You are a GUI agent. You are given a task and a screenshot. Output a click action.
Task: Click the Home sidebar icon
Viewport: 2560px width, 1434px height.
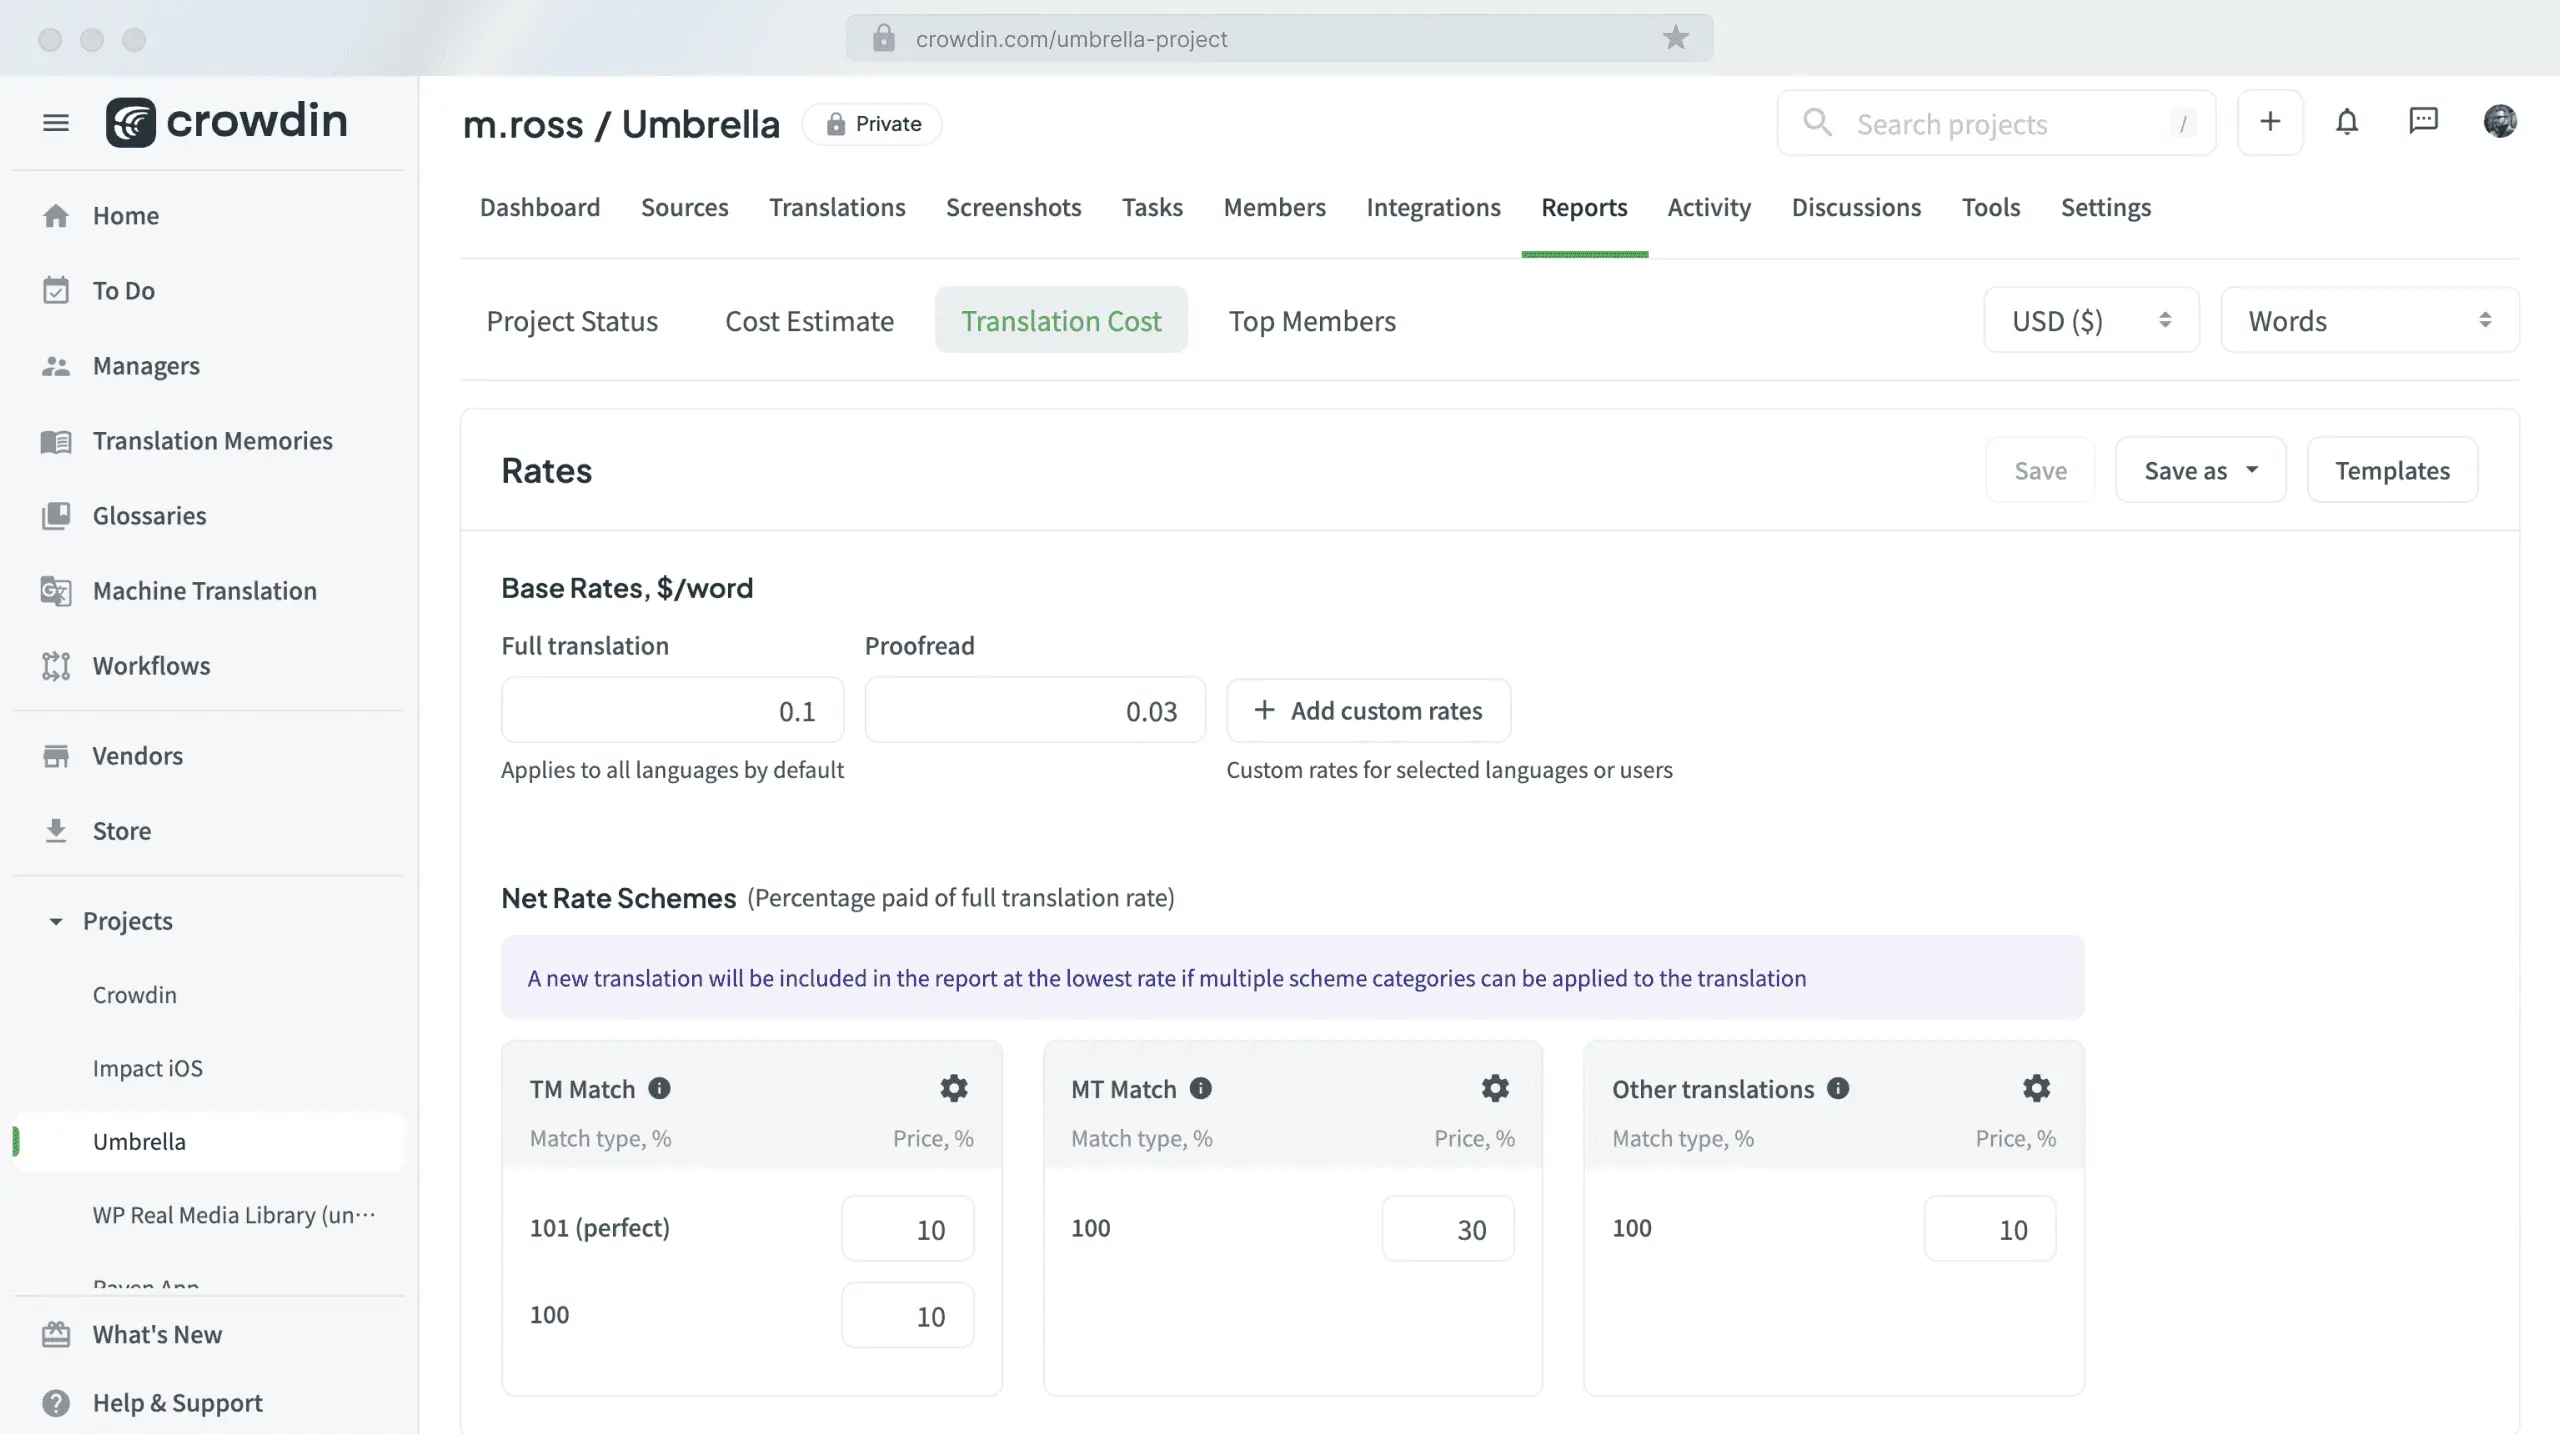tap(55, 214)
